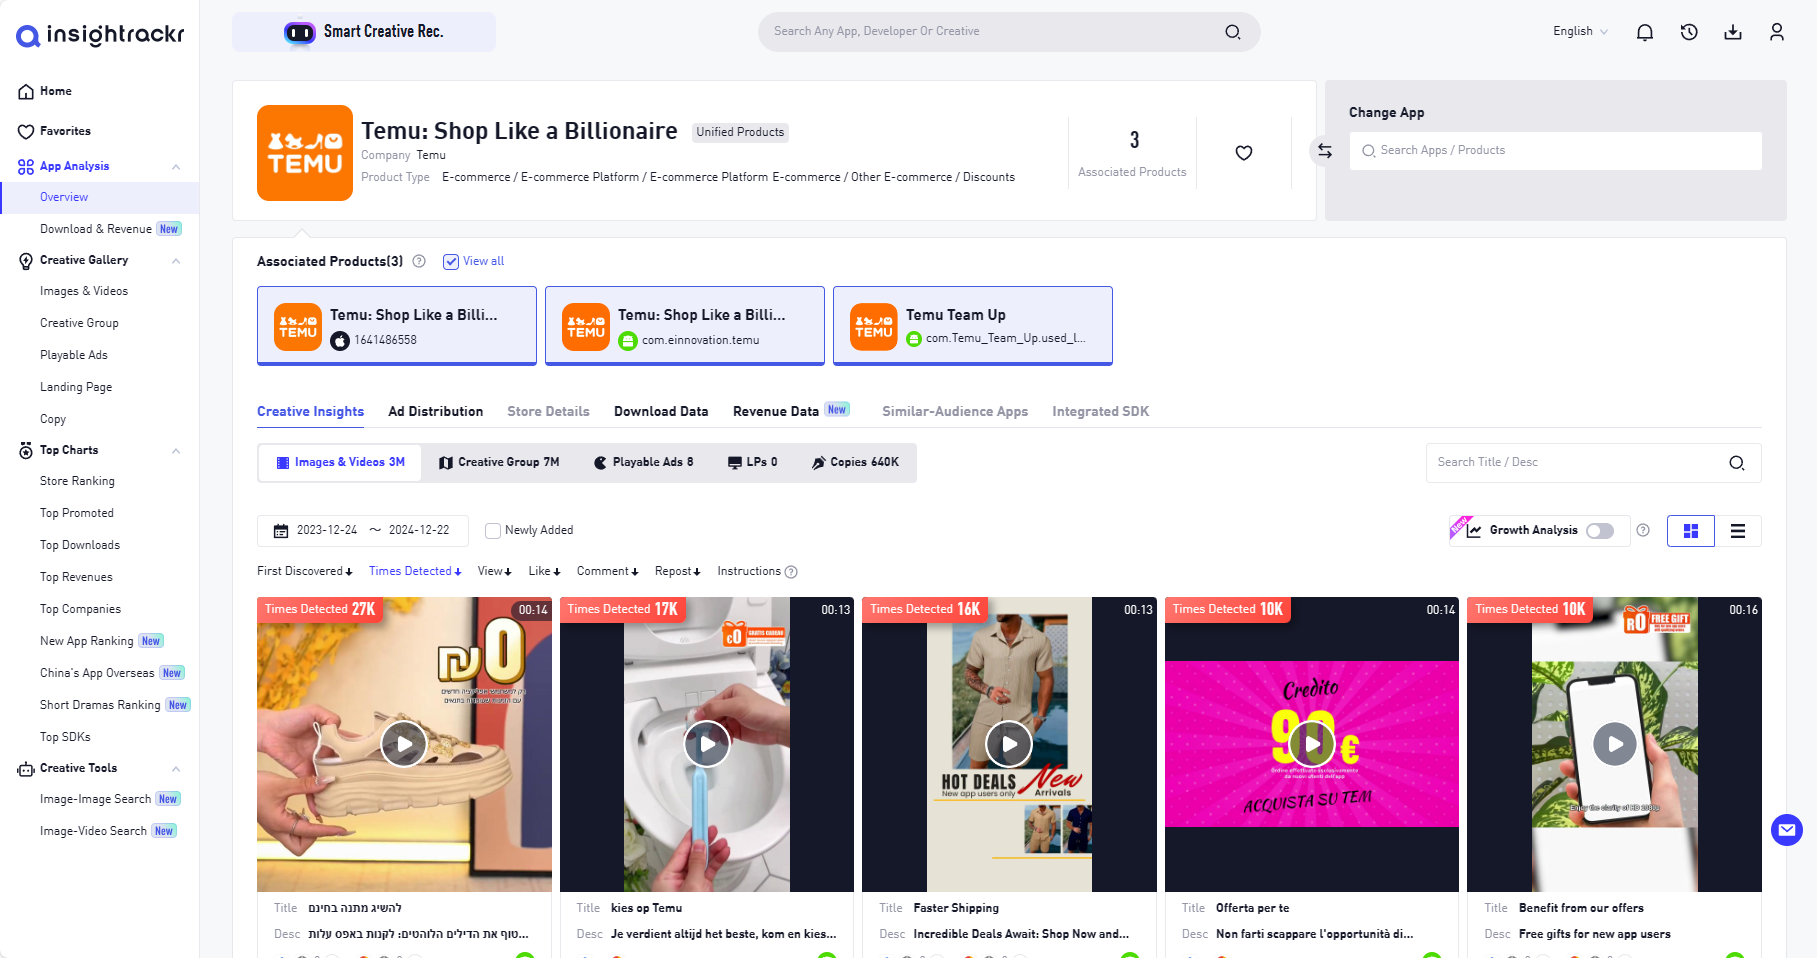This screenshot has width=1817, height=958.
Task: Switch to list view layout
Action: click(x=1738, y=531)
